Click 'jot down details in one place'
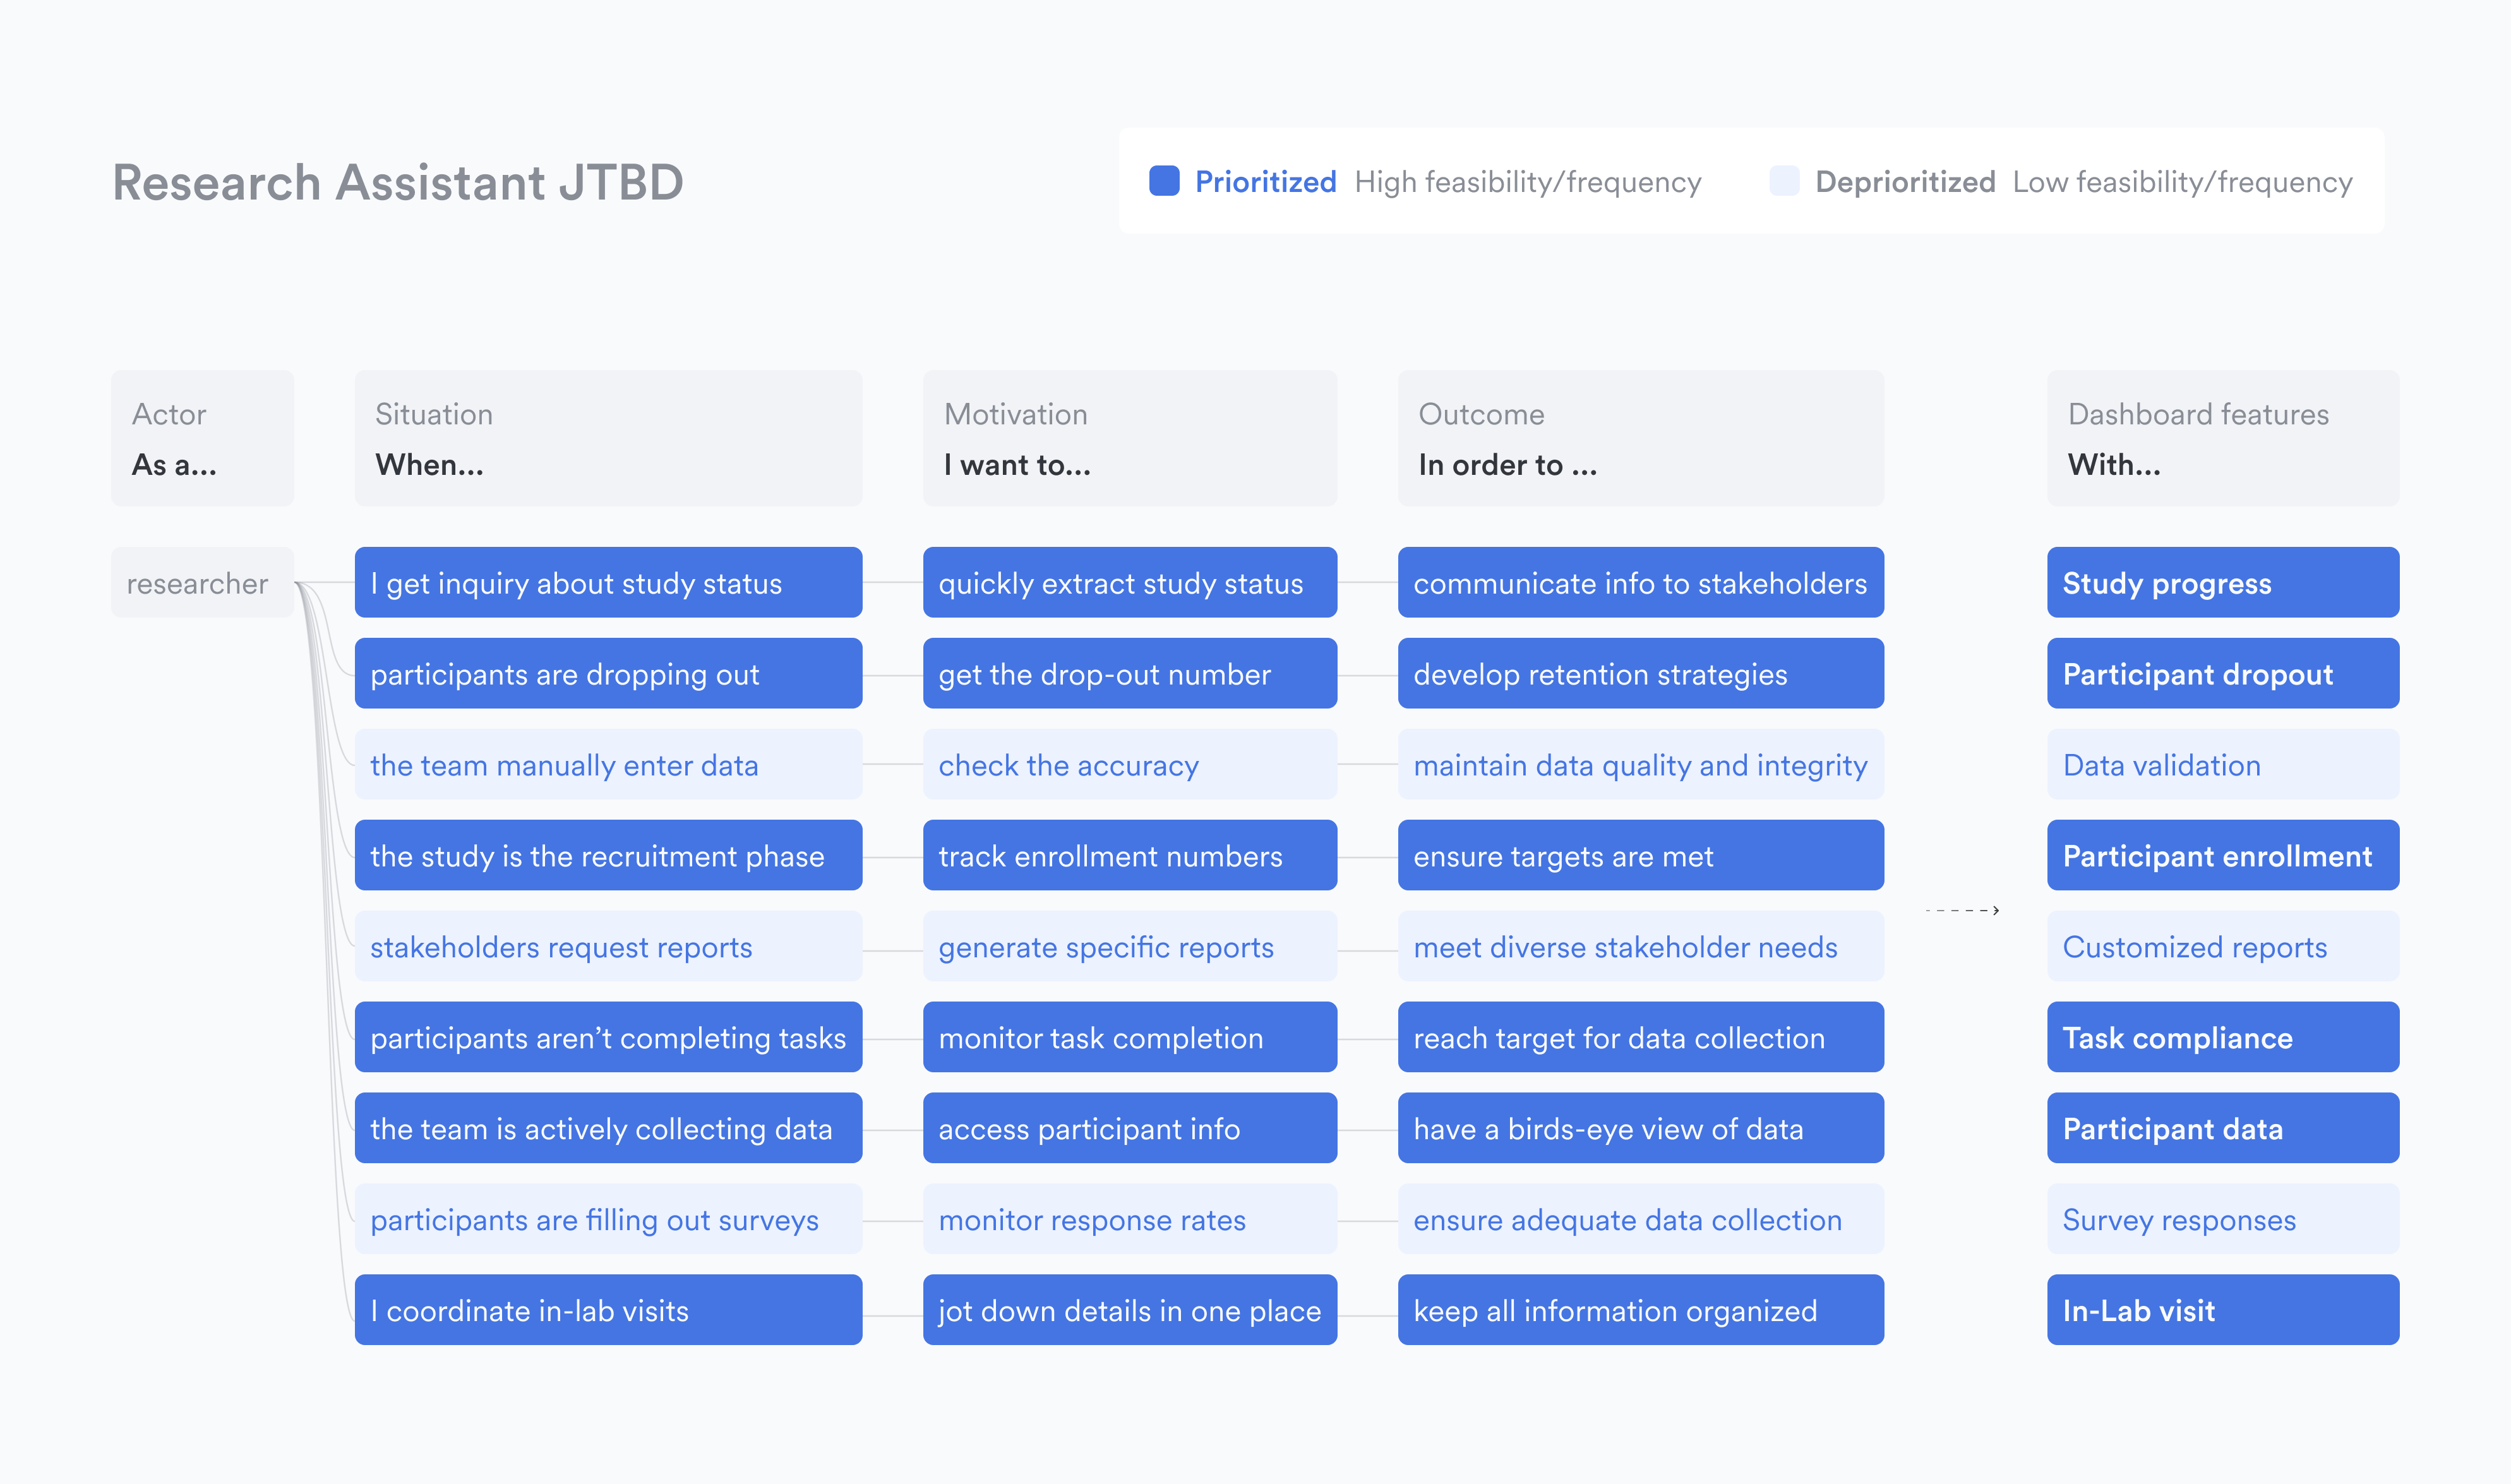The width and height of the screenshot is (2511, 1484). 1129,1310
